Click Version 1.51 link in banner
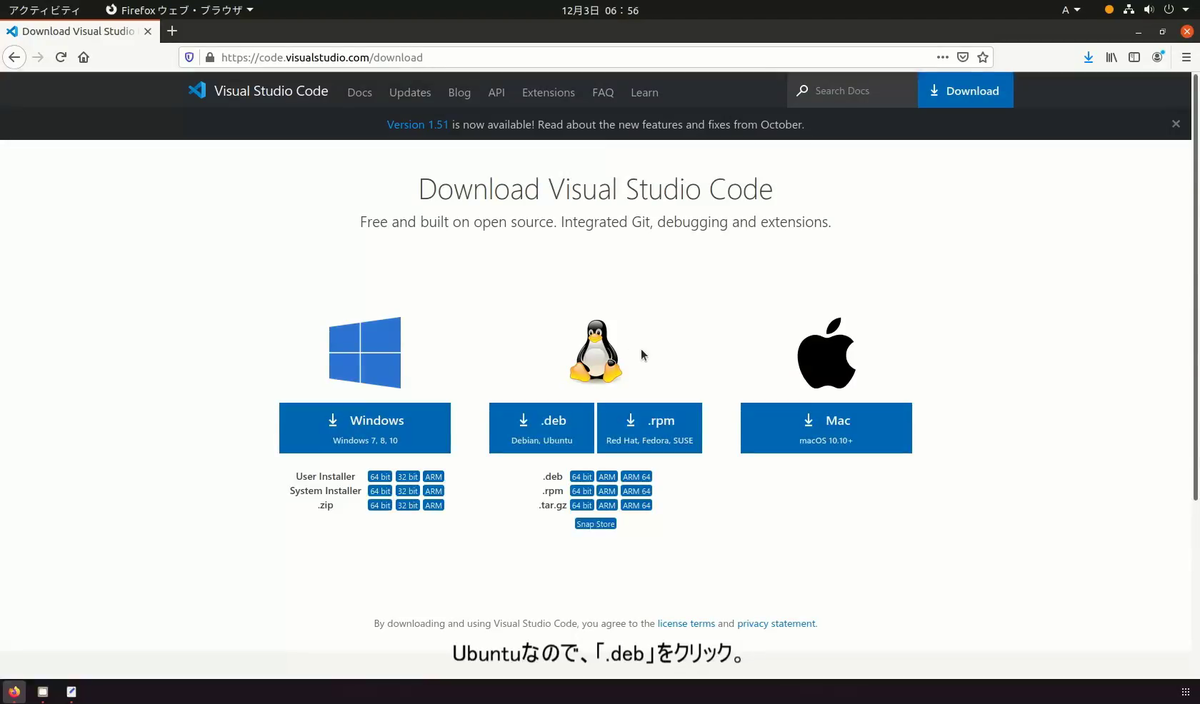Screen dimensions: 1200x704 pos(417,125)
